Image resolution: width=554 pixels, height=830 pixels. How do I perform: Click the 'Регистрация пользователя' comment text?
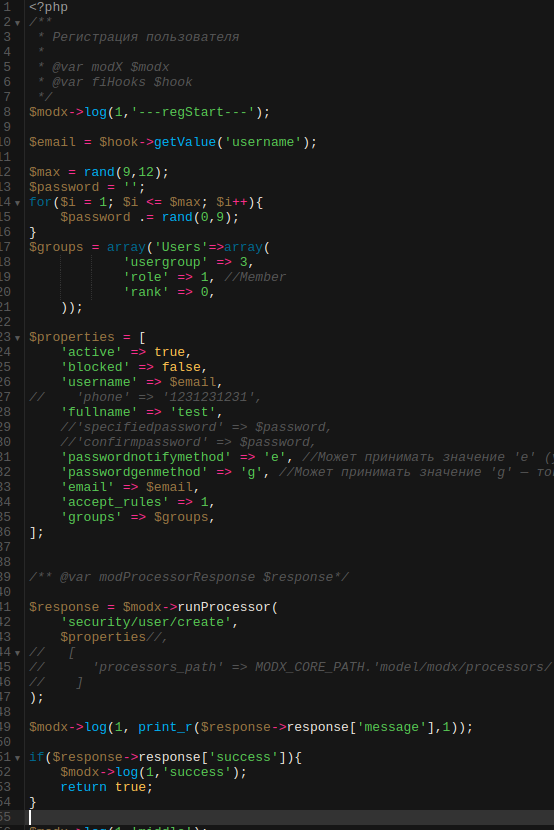point(146,37)
